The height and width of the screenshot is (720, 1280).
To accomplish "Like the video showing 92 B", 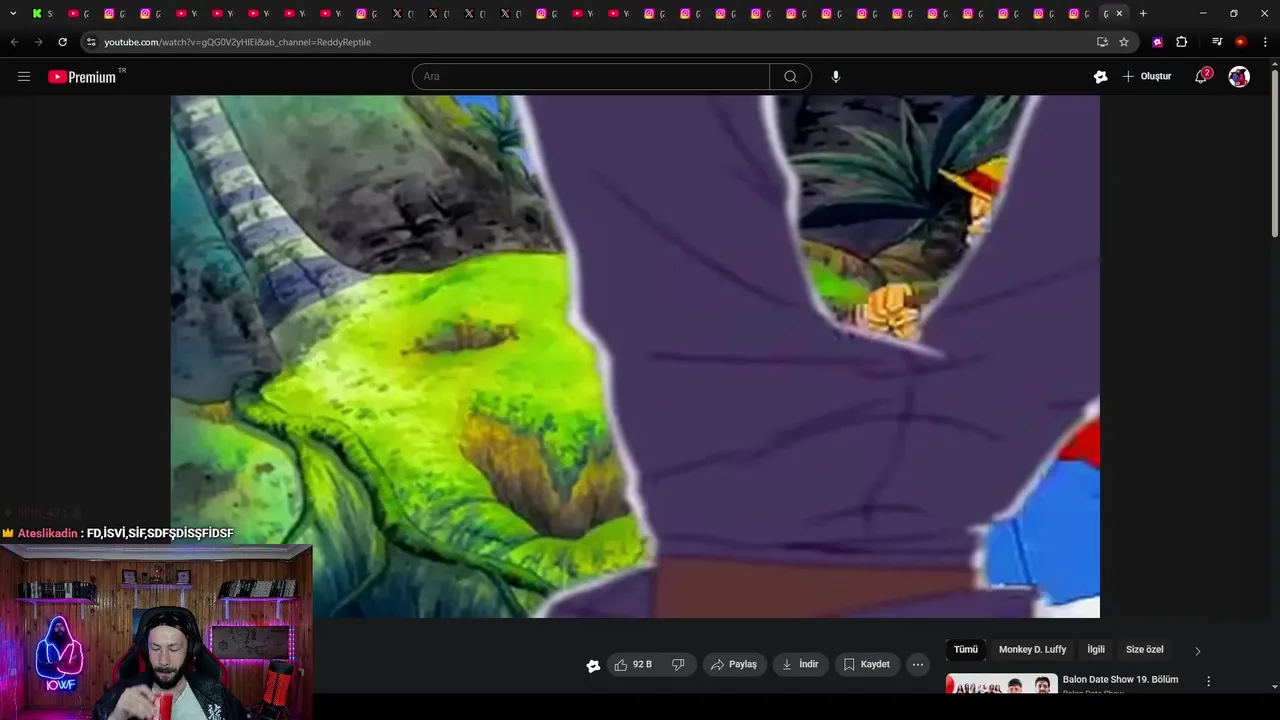I will coord(634,664).
